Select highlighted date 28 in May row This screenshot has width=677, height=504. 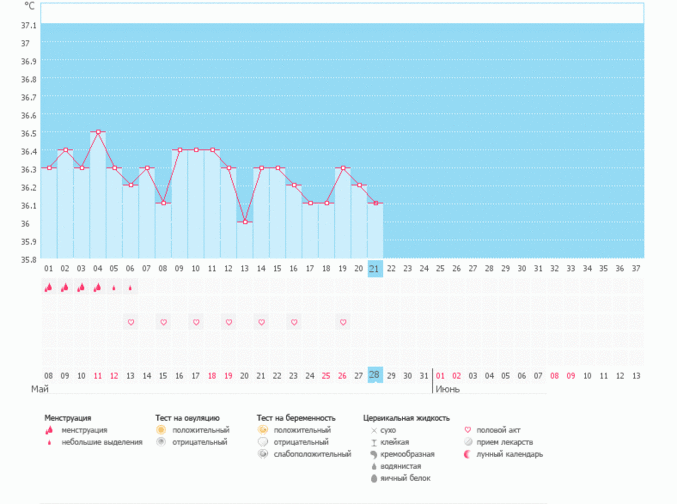click(375, 375)
